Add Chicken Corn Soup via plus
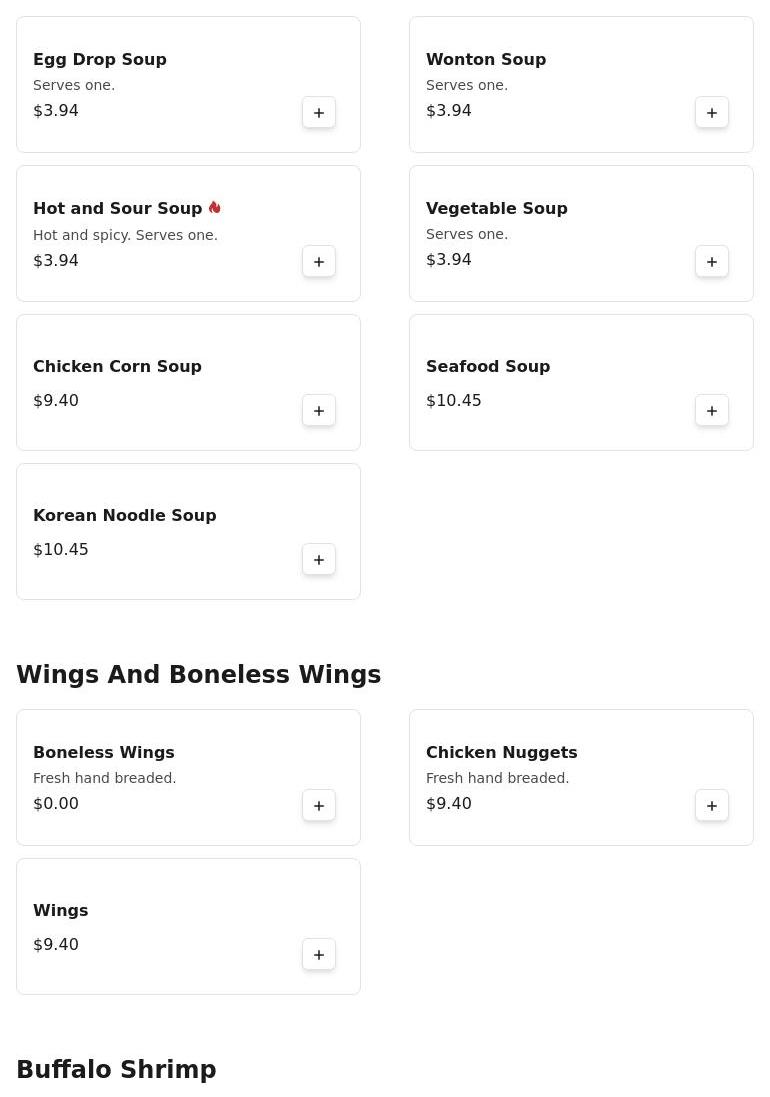The height and width of the screenshot is (1097, 770). coord(319,411)
